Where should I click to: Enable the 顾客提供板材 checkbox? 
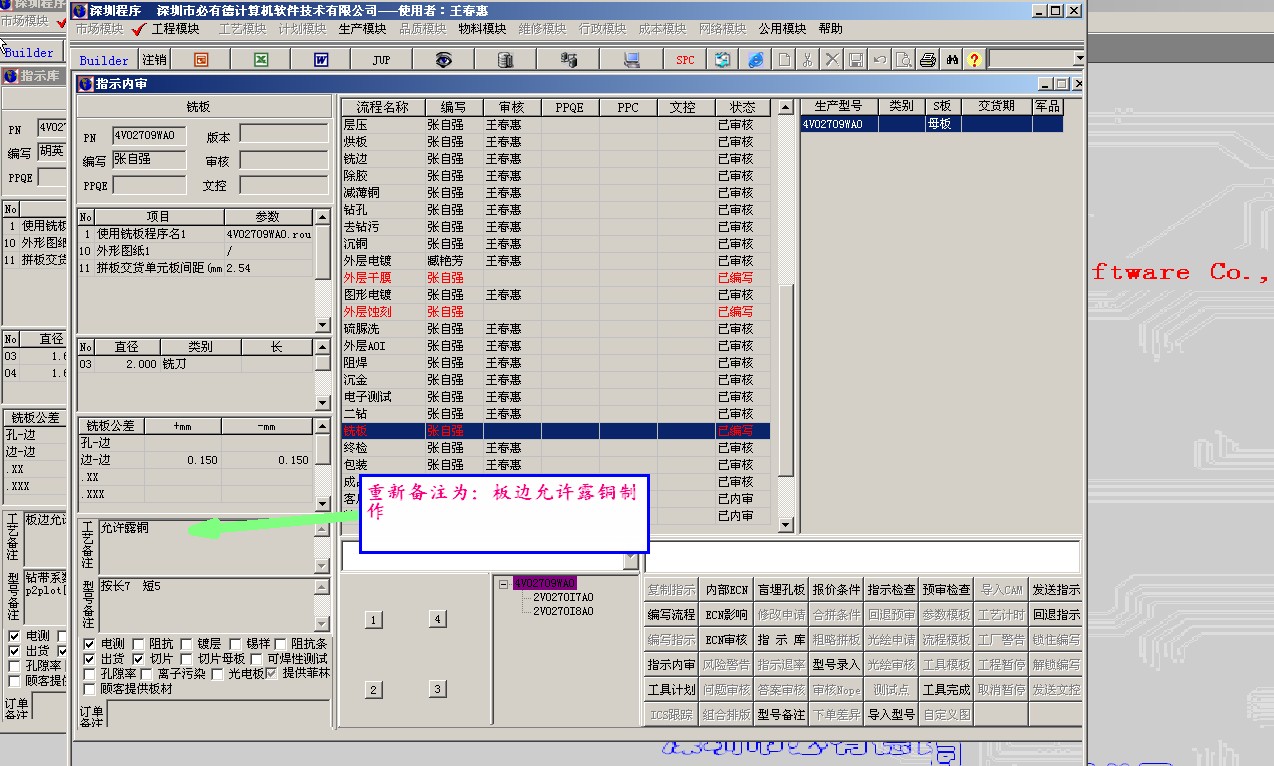click(90, 689)
